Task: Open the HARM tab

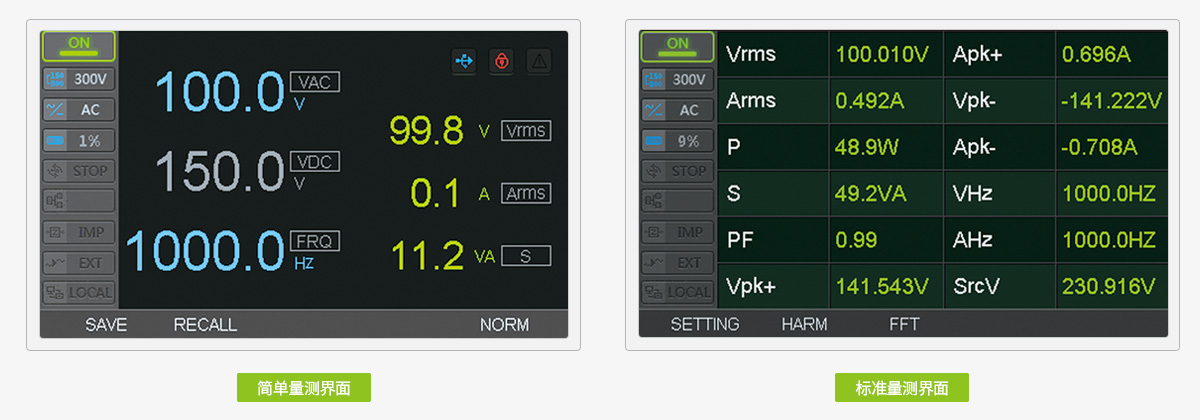Action: [805, 325]
